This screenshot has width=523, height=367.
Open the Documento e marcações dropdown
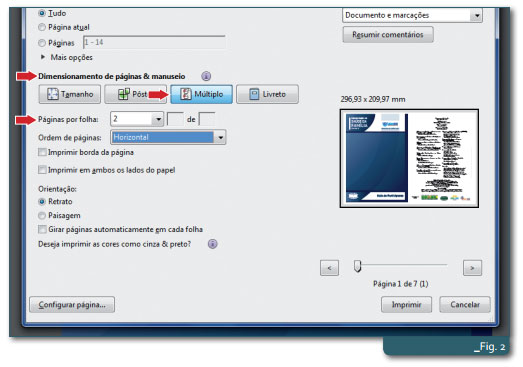[412, 15]
